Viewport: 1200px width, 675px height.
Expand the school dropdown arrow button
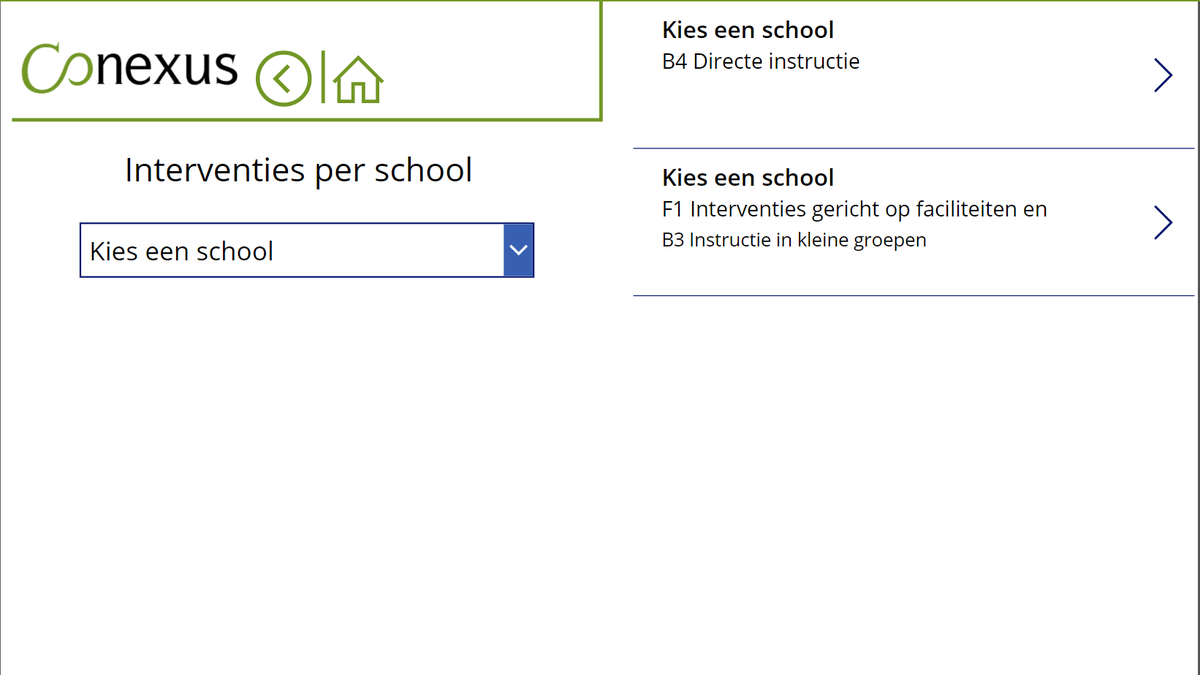point(518,250)
